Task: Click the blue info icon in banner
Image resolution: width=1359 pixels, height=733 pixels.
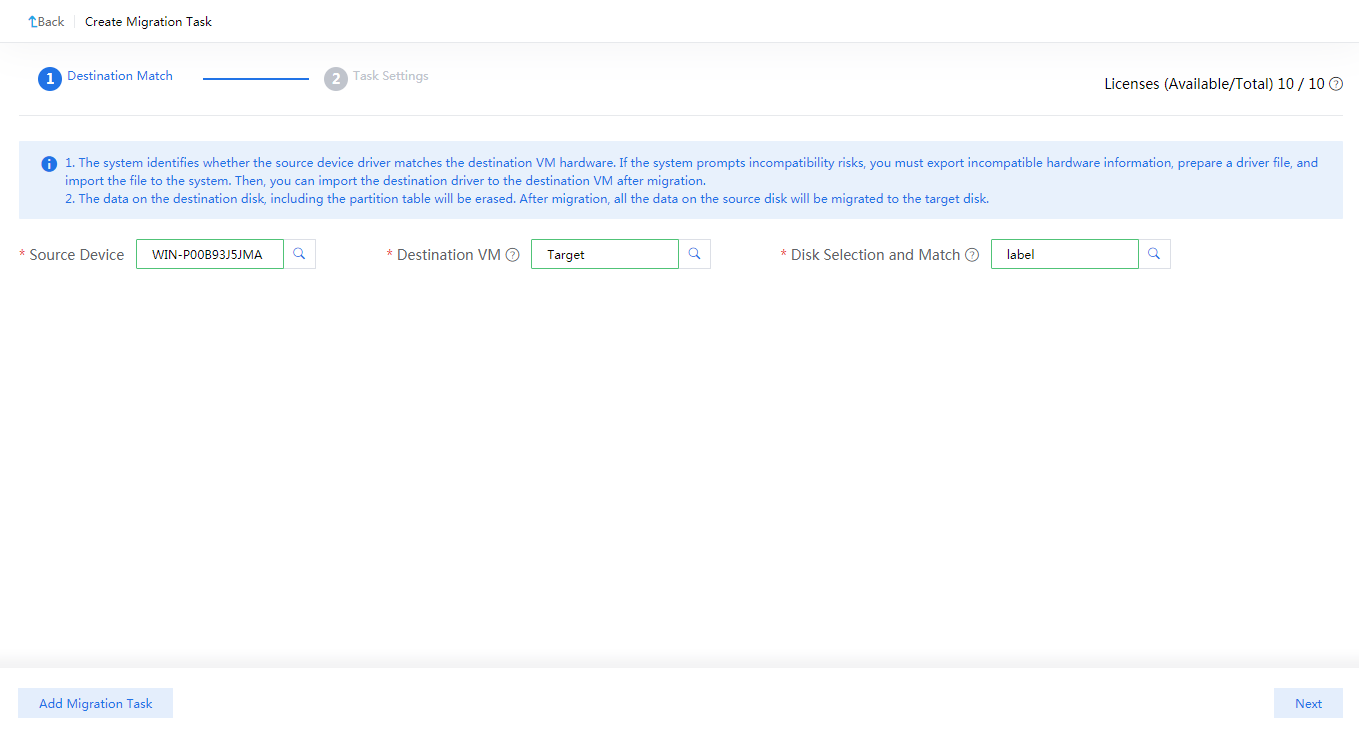Action: [49, 164]
